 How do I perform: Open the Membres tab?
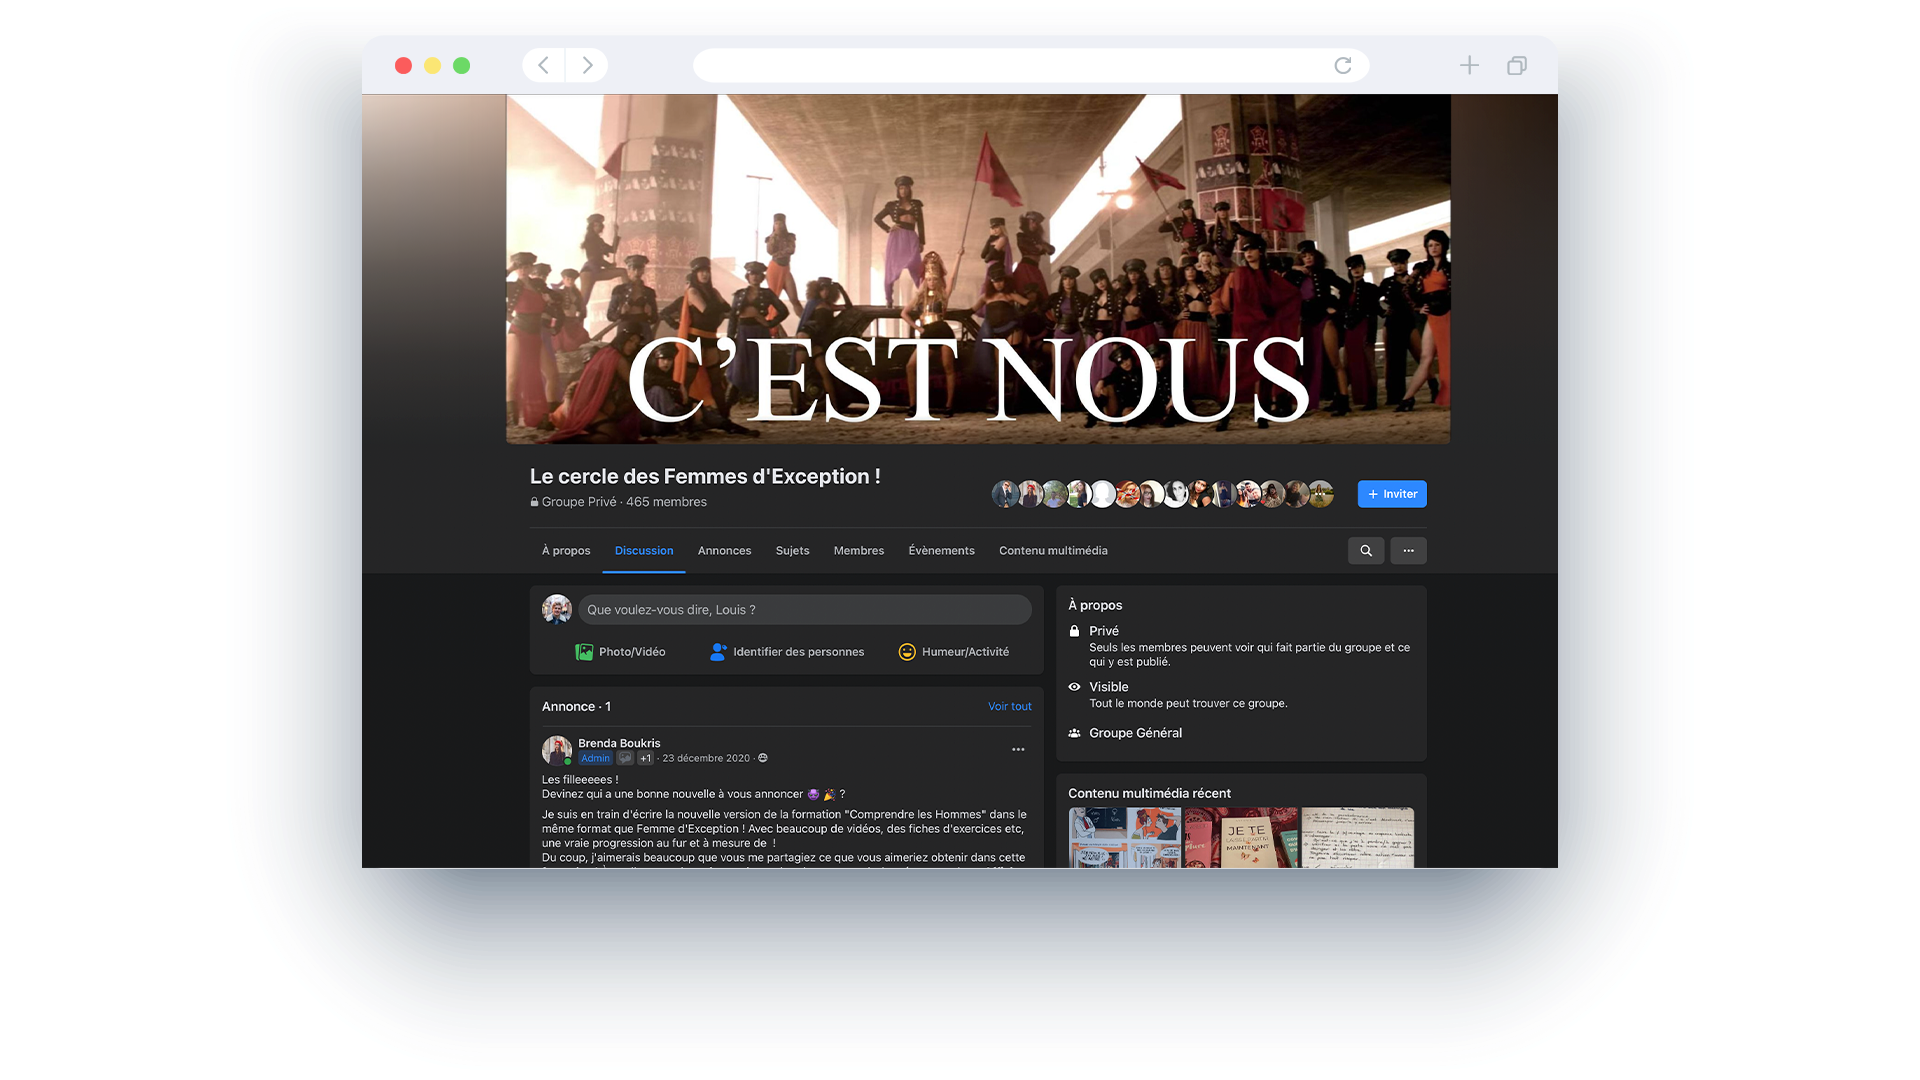858,551
